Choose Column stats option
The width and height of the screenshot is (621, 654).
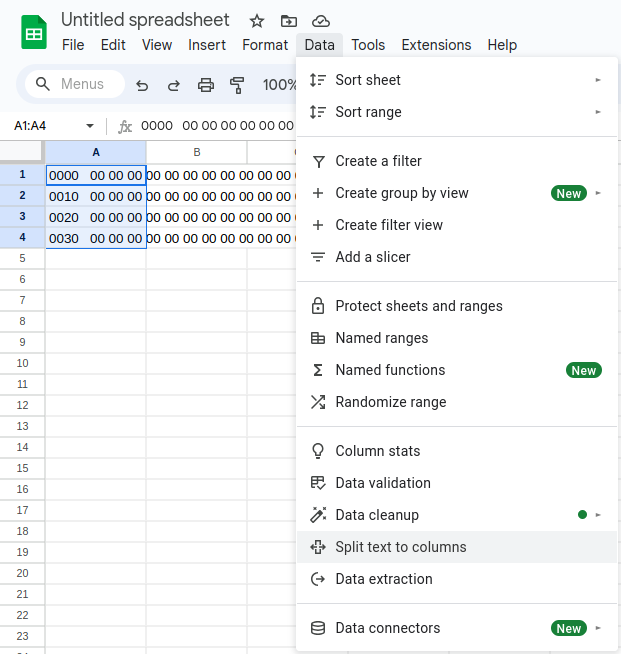click(457, 451)
